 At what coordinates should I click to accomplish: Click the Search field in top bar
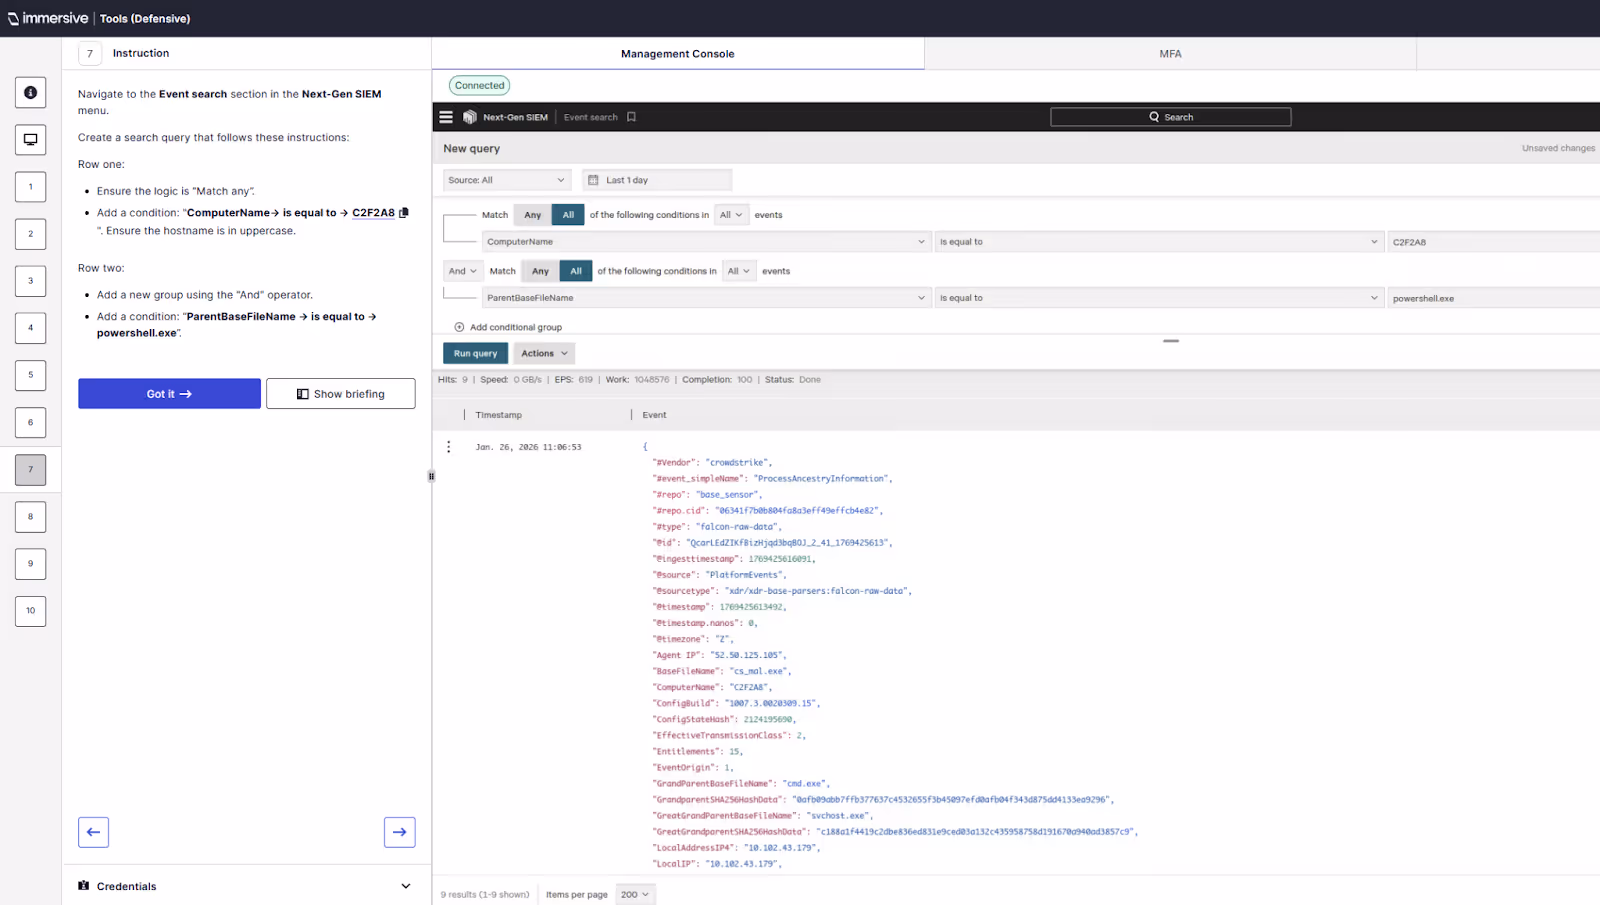tap(1170, 117)
